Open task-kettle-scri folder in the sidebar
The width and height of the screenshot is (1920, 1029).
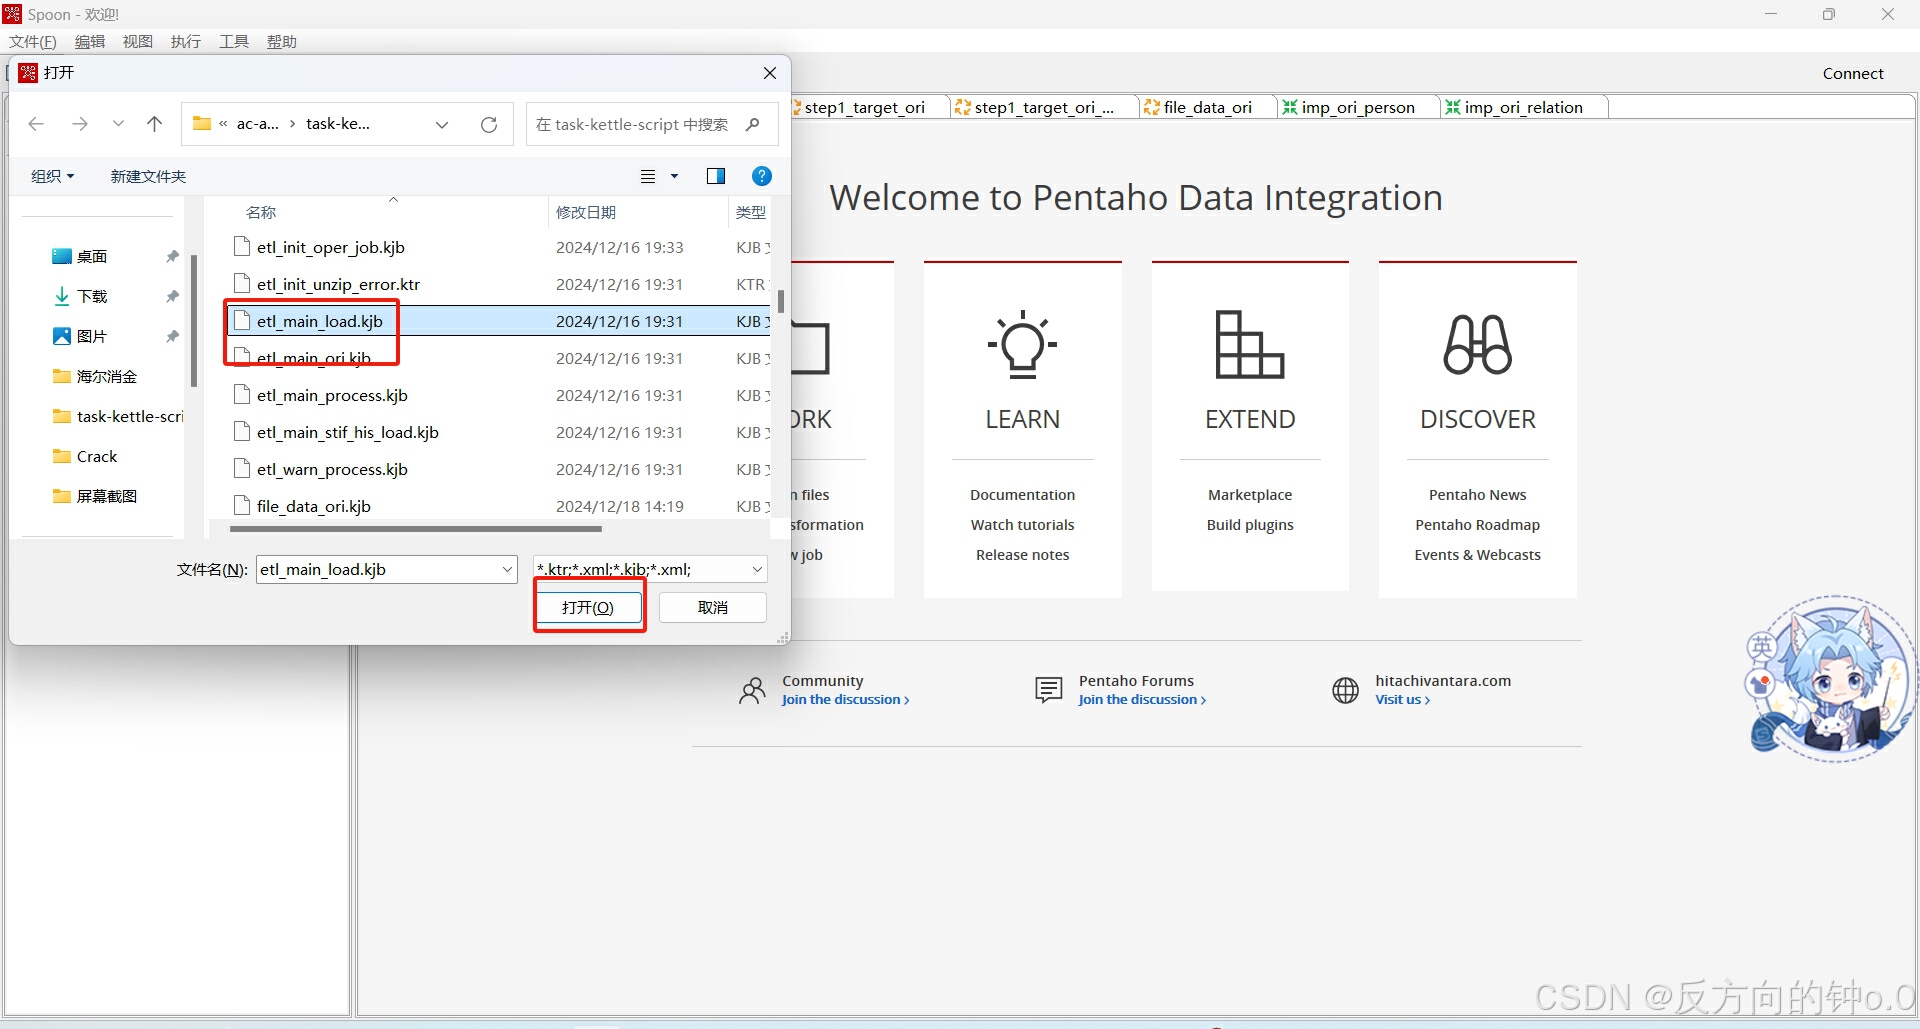click(117, 416)
